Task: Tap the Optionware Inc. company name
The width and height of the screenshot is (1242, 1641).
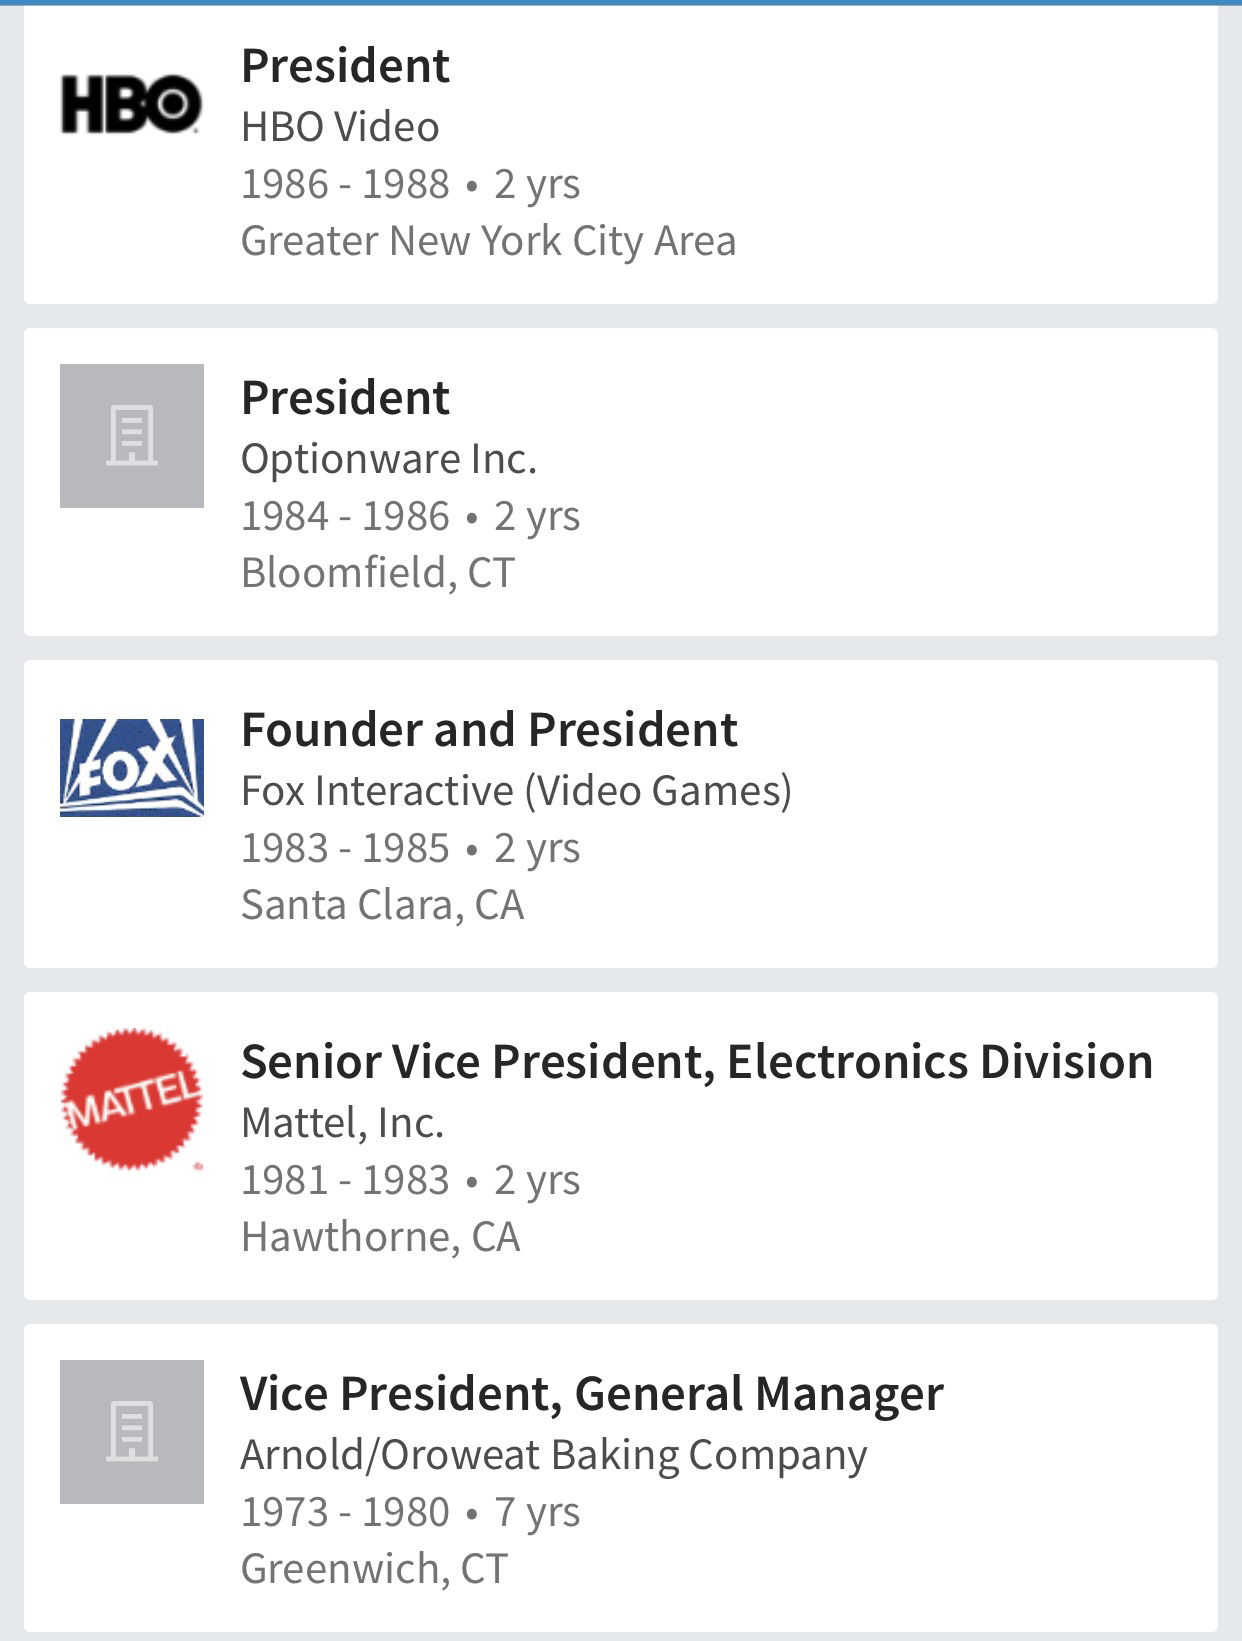Action: [x=389, y=459]
